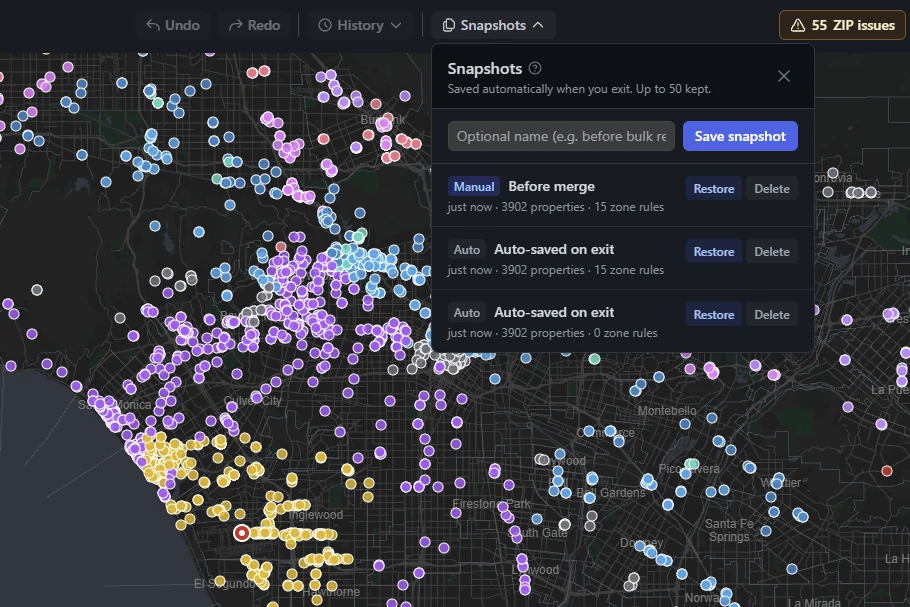Click Save snapshot button
Image resolution: width=910 pixels, height=607 pixels.
(740, 136)
